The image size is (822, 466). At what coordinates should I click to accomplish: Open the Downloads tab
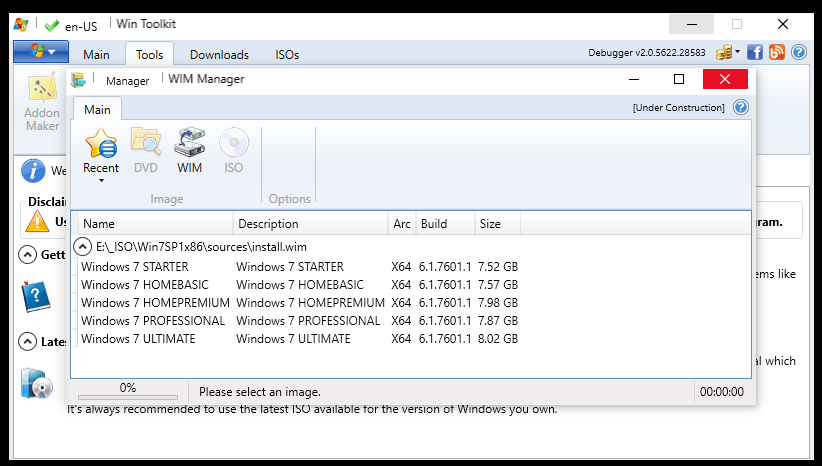coord(219,55)
